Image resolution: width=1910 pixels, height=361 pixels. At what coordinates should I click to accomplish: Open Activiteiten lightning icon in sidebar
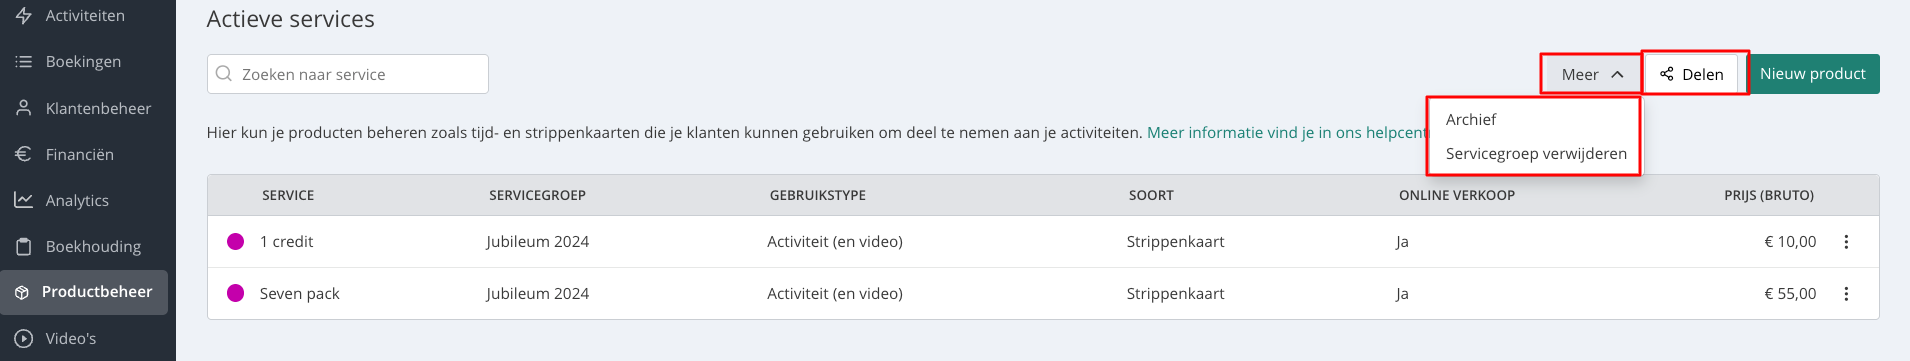click(x=23, y=16)
